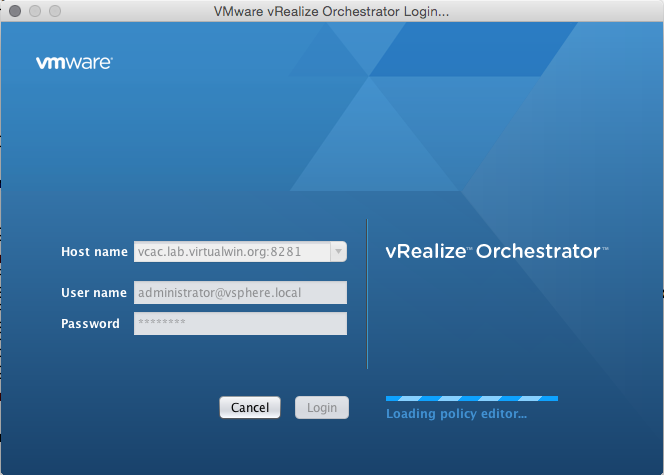The width and height of the screenshot is (664, 475).
Task: Close the vRealize Orchestrator login window
Action: click(x=15, y=11)
